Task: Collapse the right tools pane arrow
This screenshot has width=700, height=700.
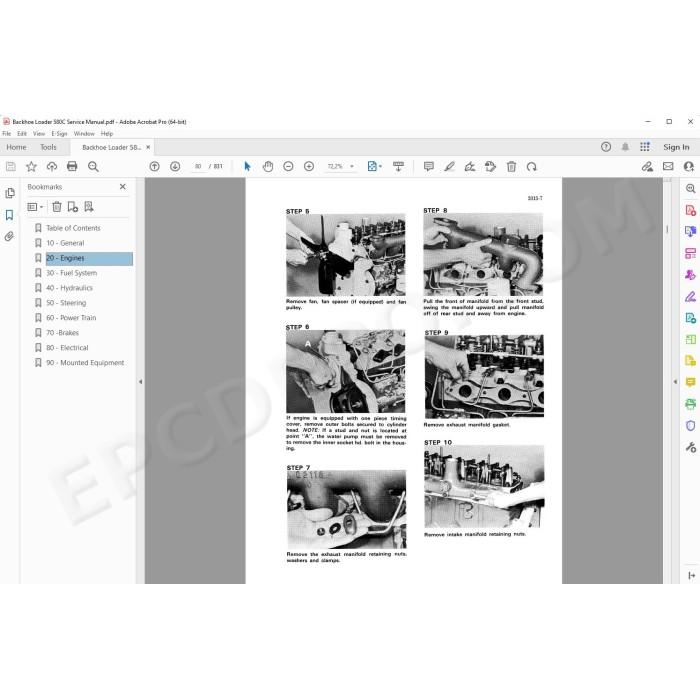Action: point(675,382)
